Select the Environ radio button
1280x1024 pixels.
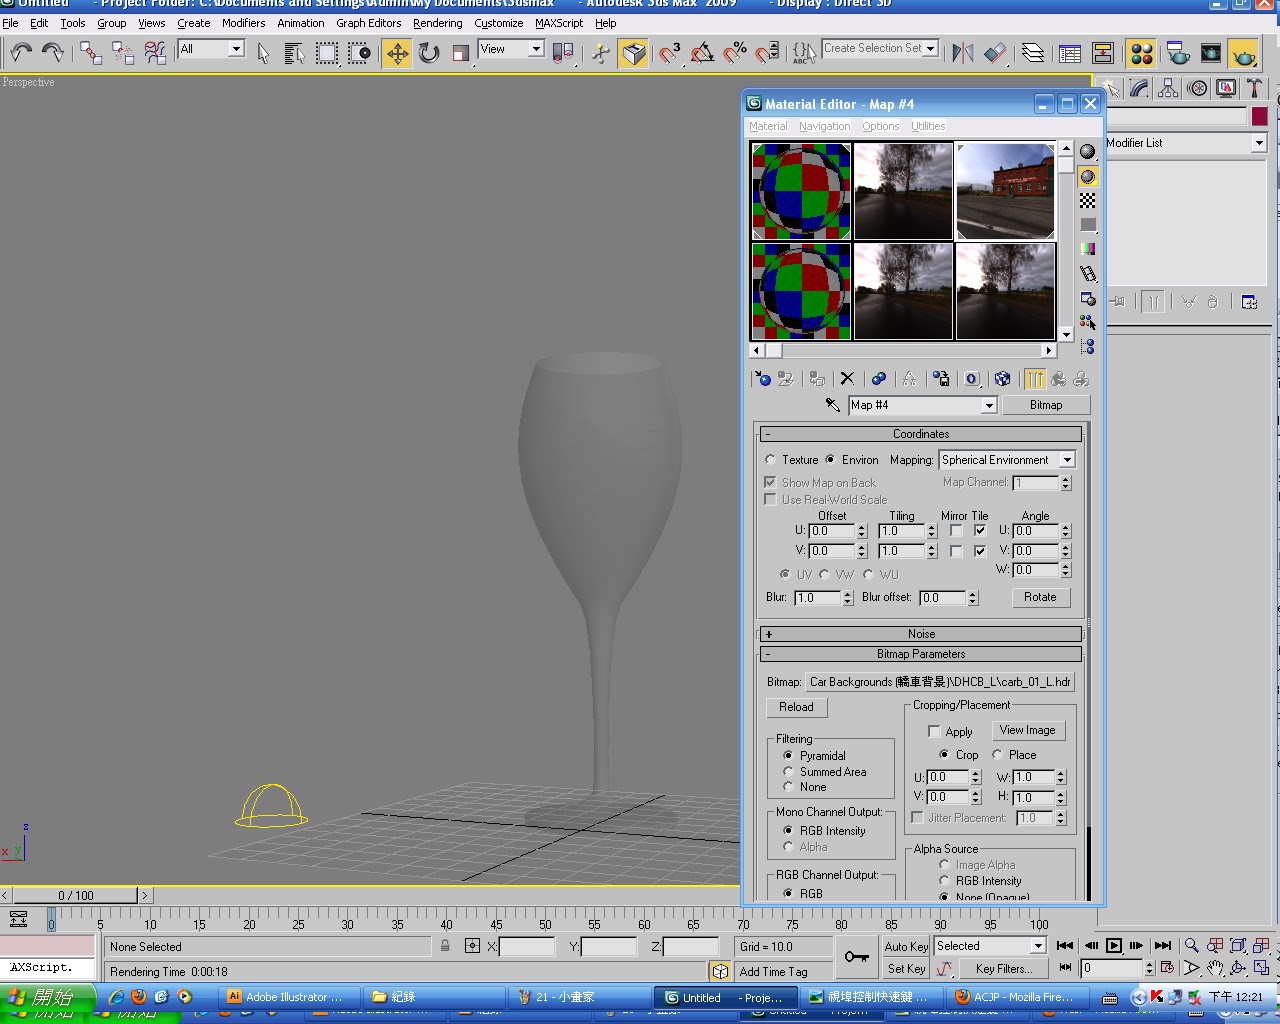(x=830, y=460)
